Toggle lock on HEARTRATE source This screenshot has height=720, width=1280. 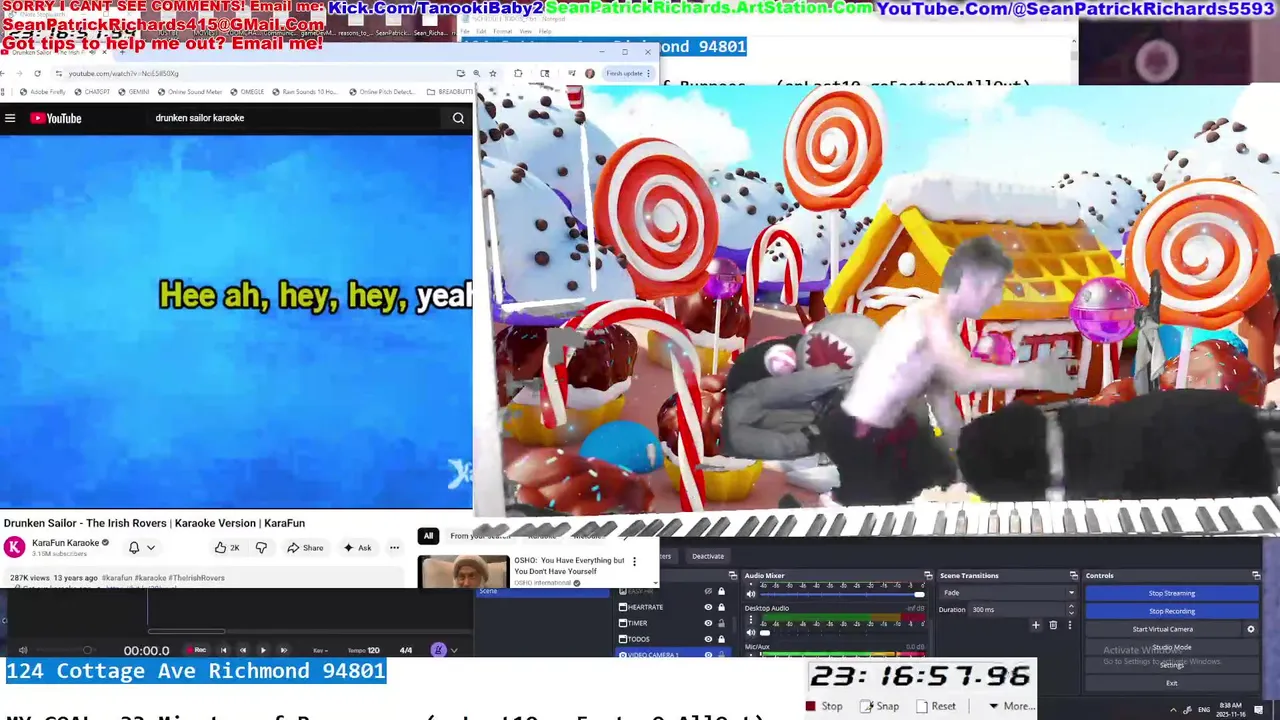721,607
